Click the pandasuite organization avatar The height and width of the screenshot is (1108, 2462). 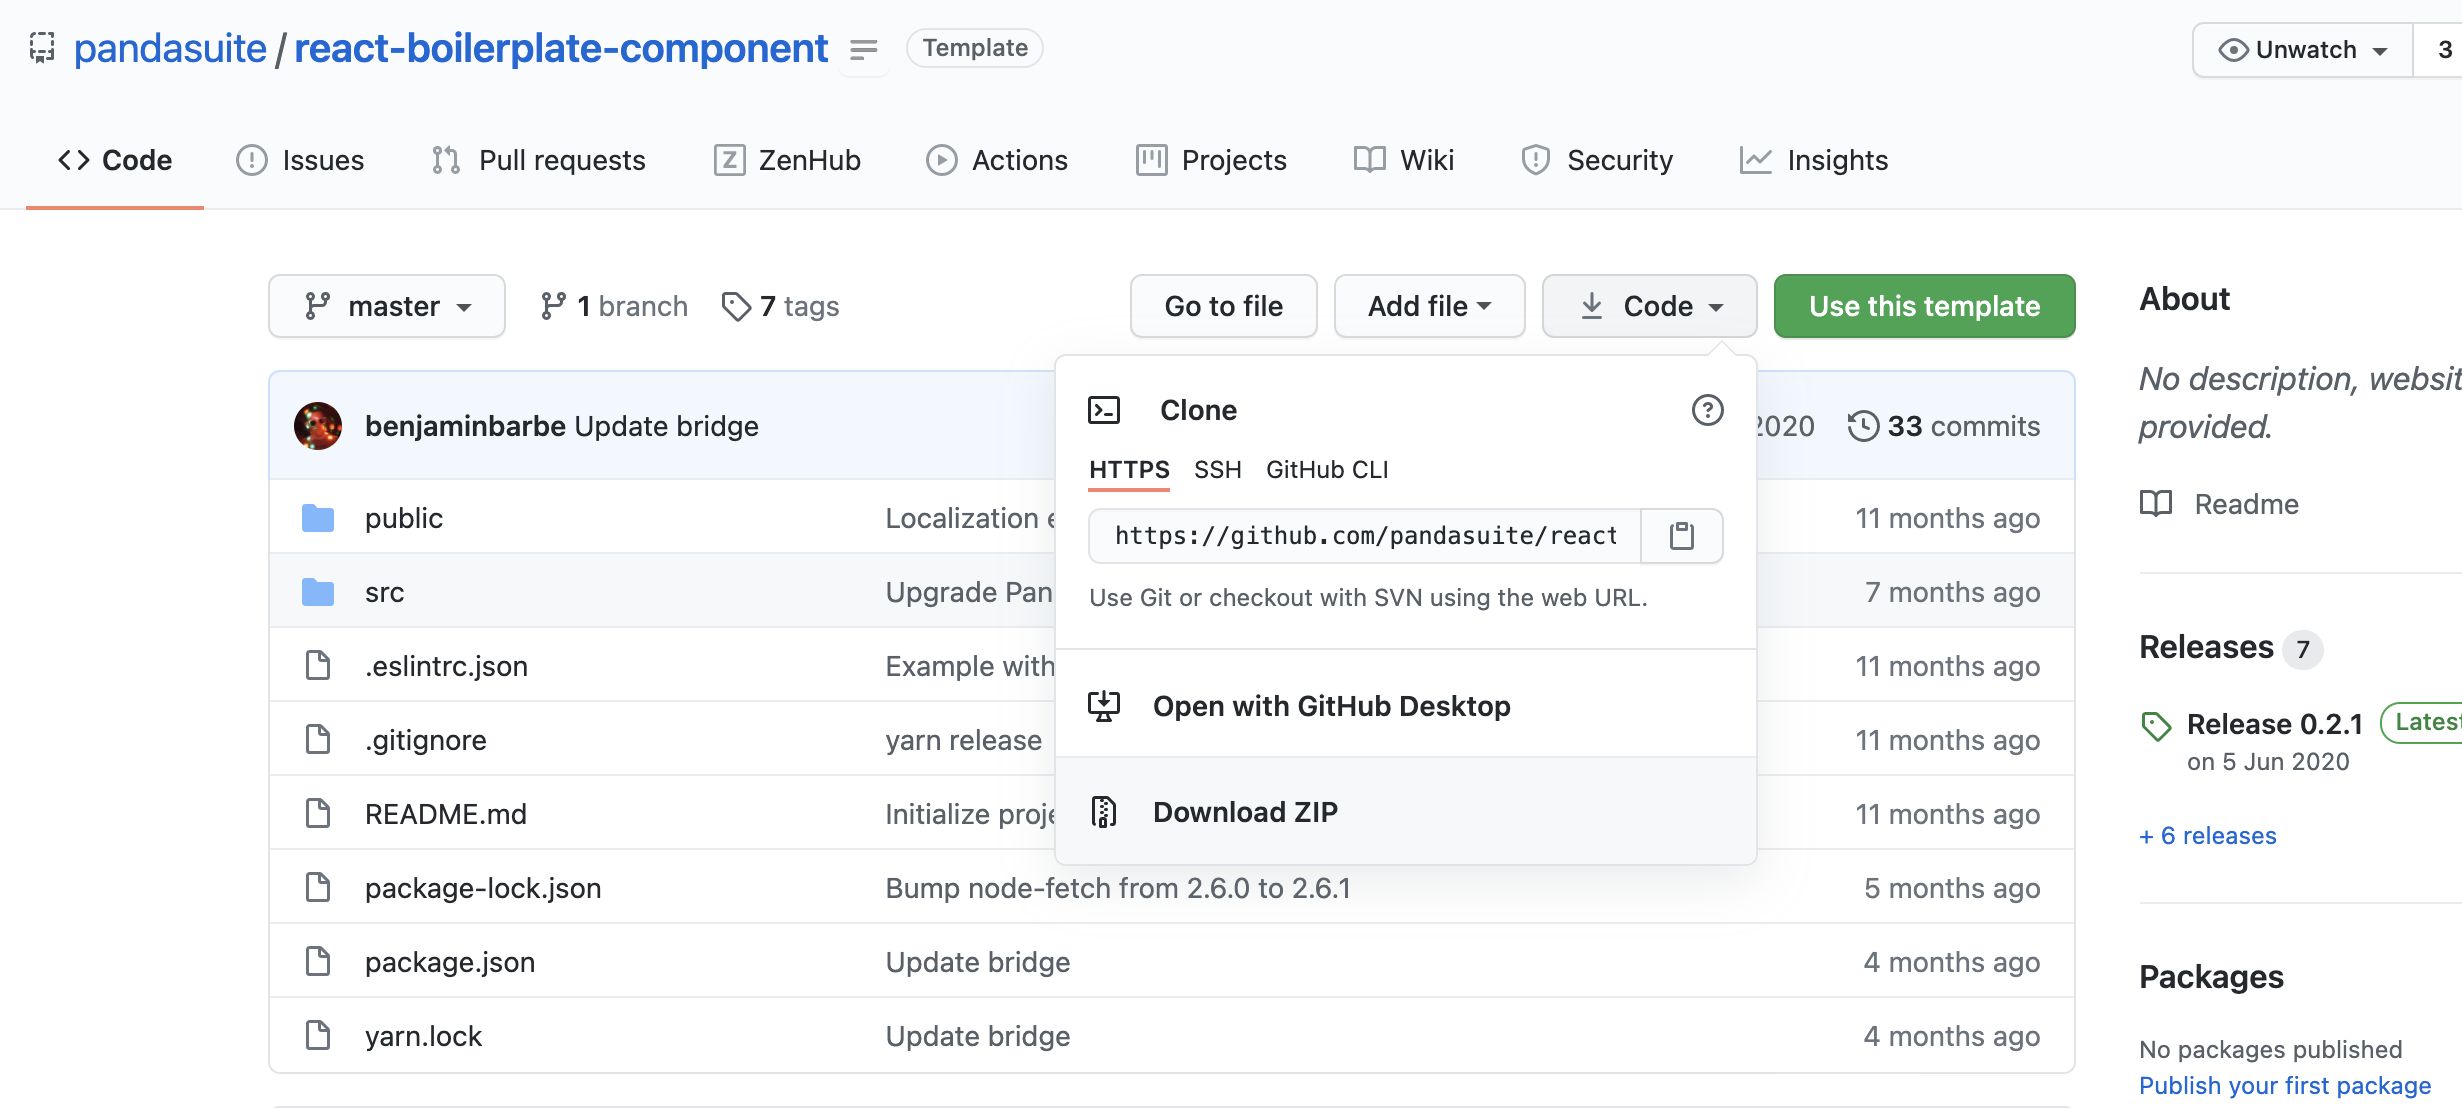41,48
